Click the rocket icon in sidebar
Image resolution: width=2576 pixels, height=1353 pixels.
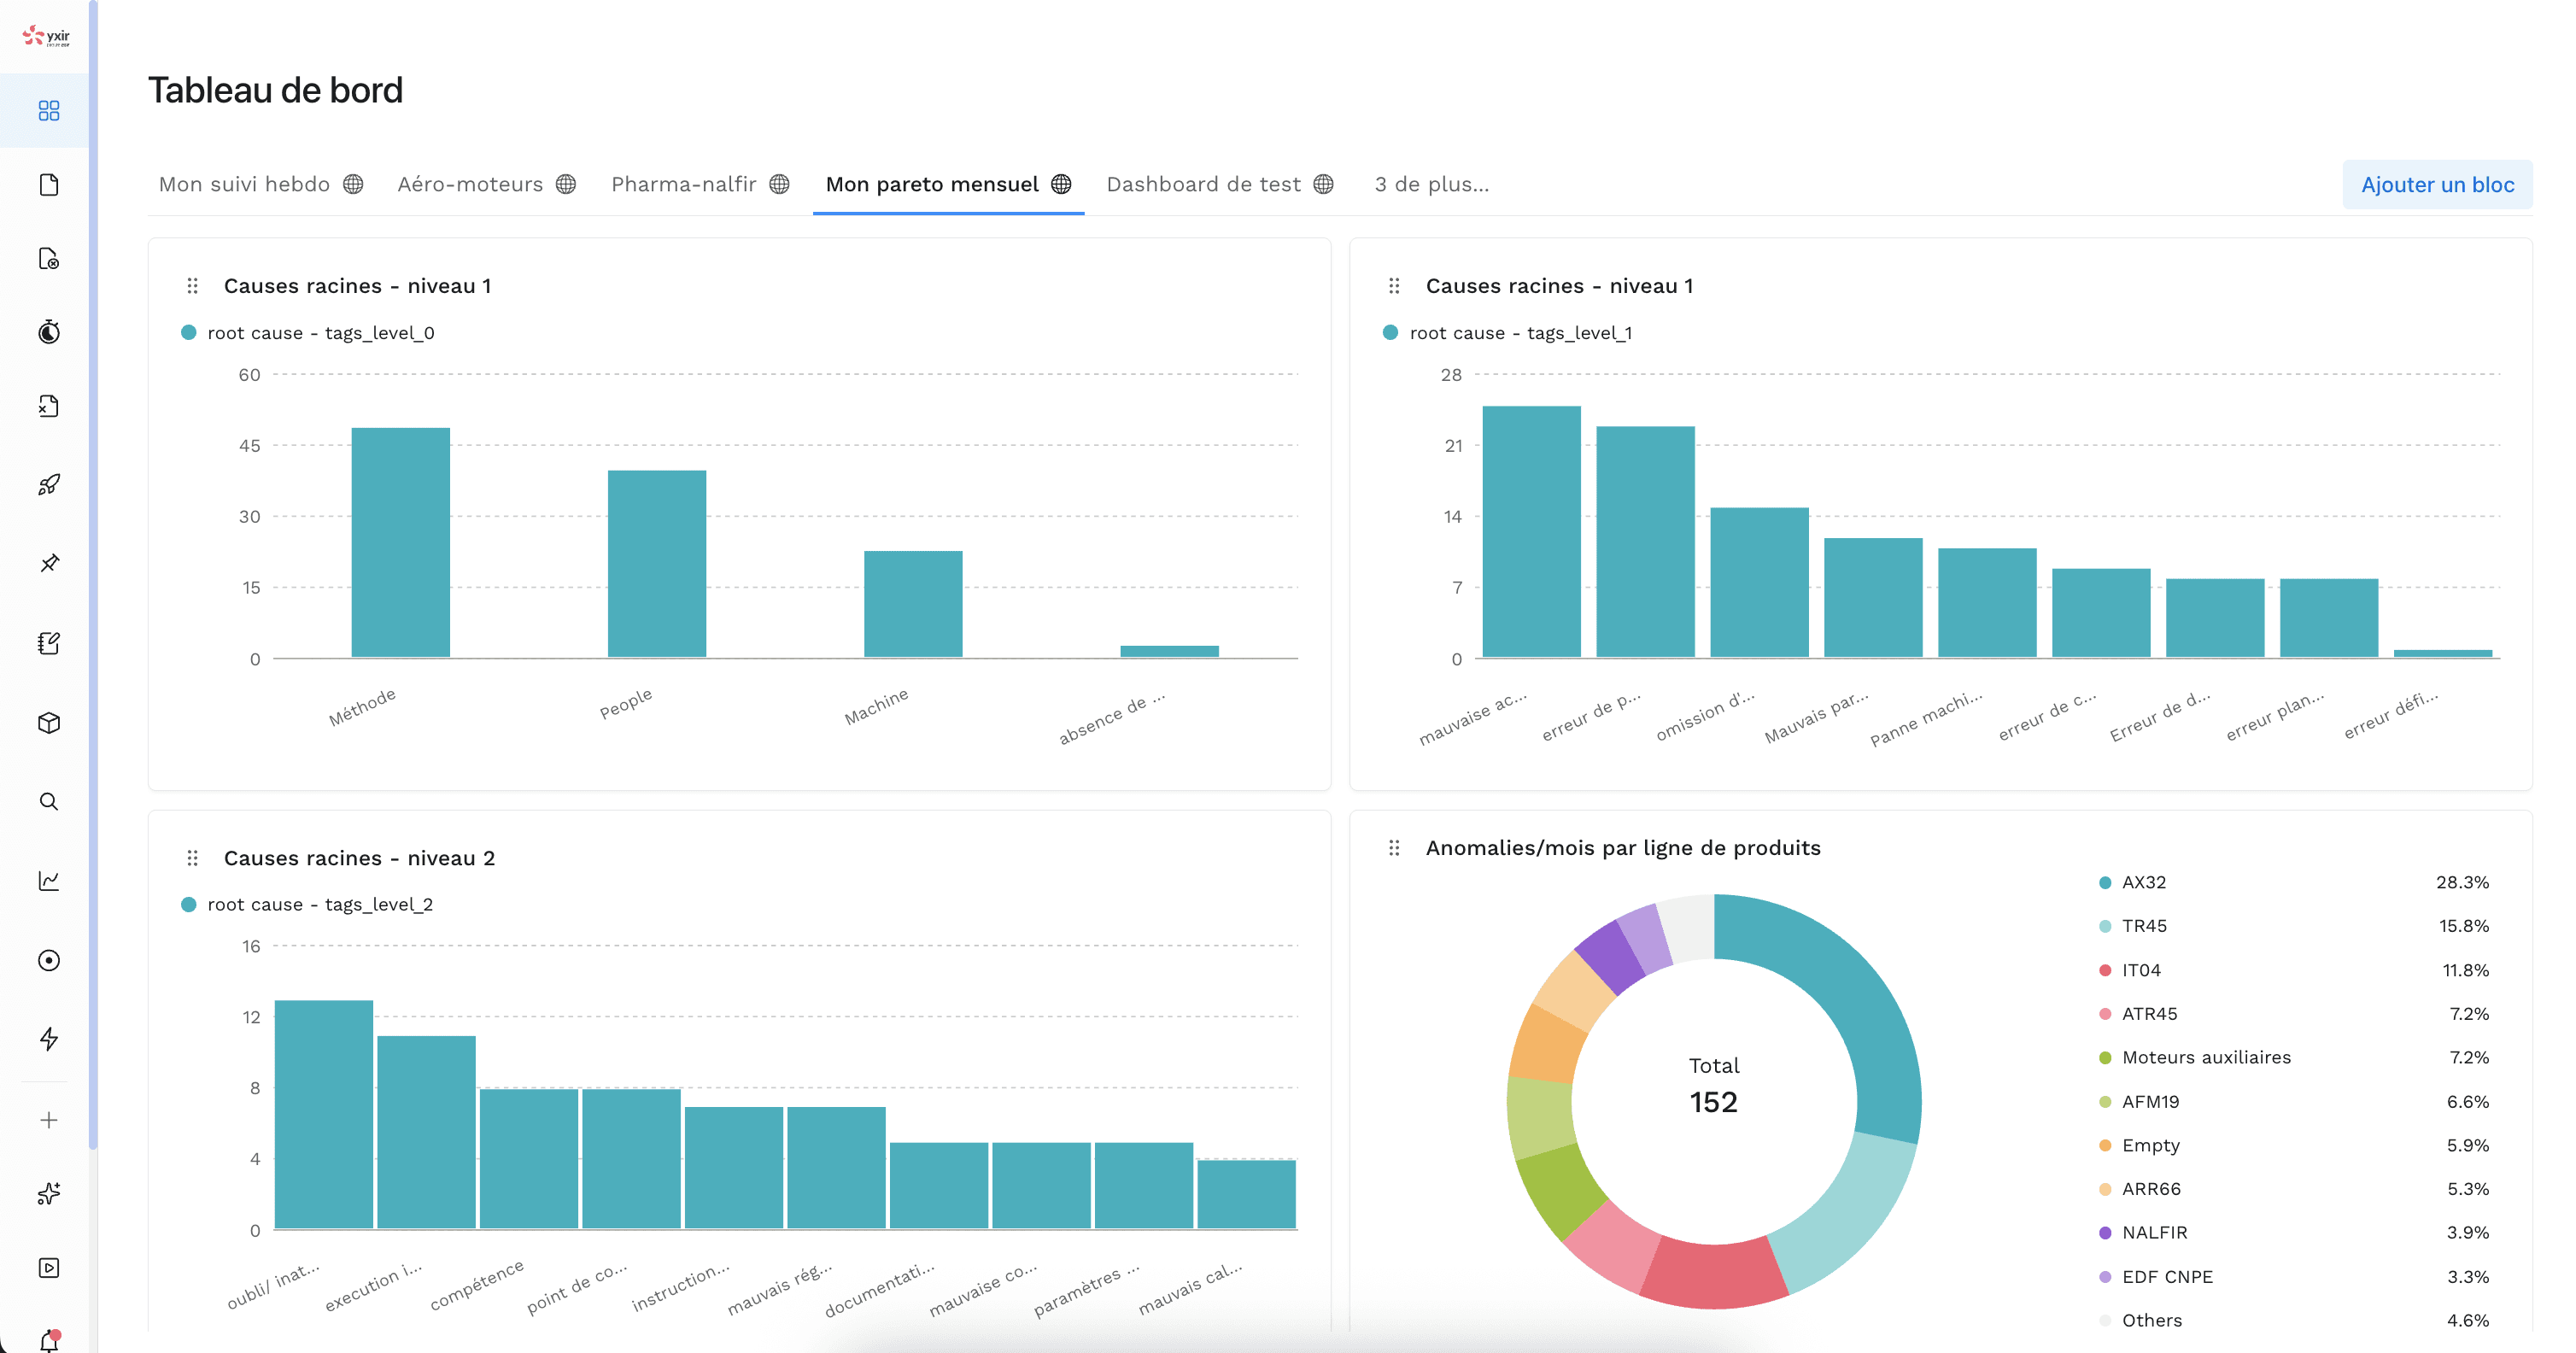click(x=48, y=485)
